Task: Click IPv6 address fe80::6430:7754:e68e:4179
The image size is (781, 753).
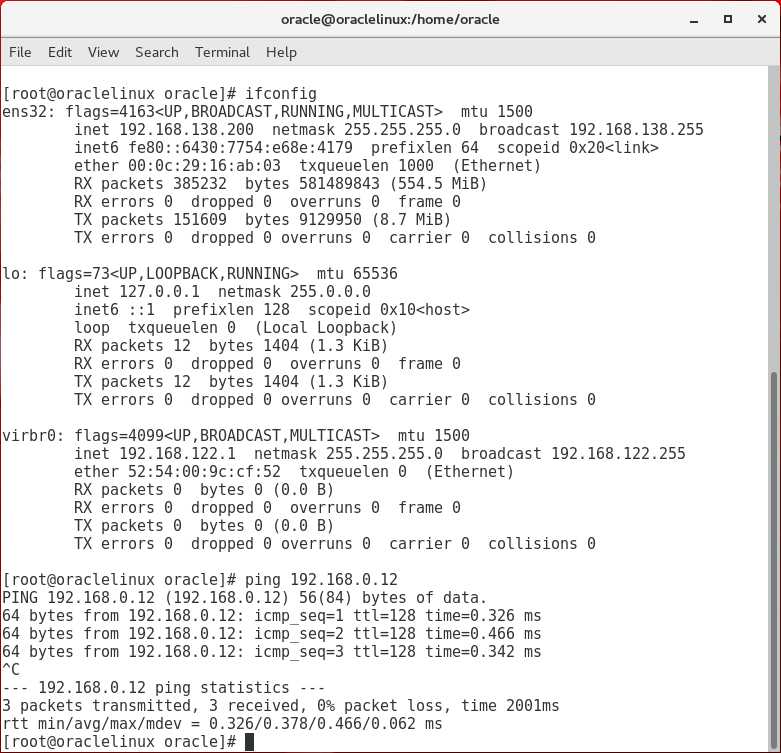Action: (241, 147)
